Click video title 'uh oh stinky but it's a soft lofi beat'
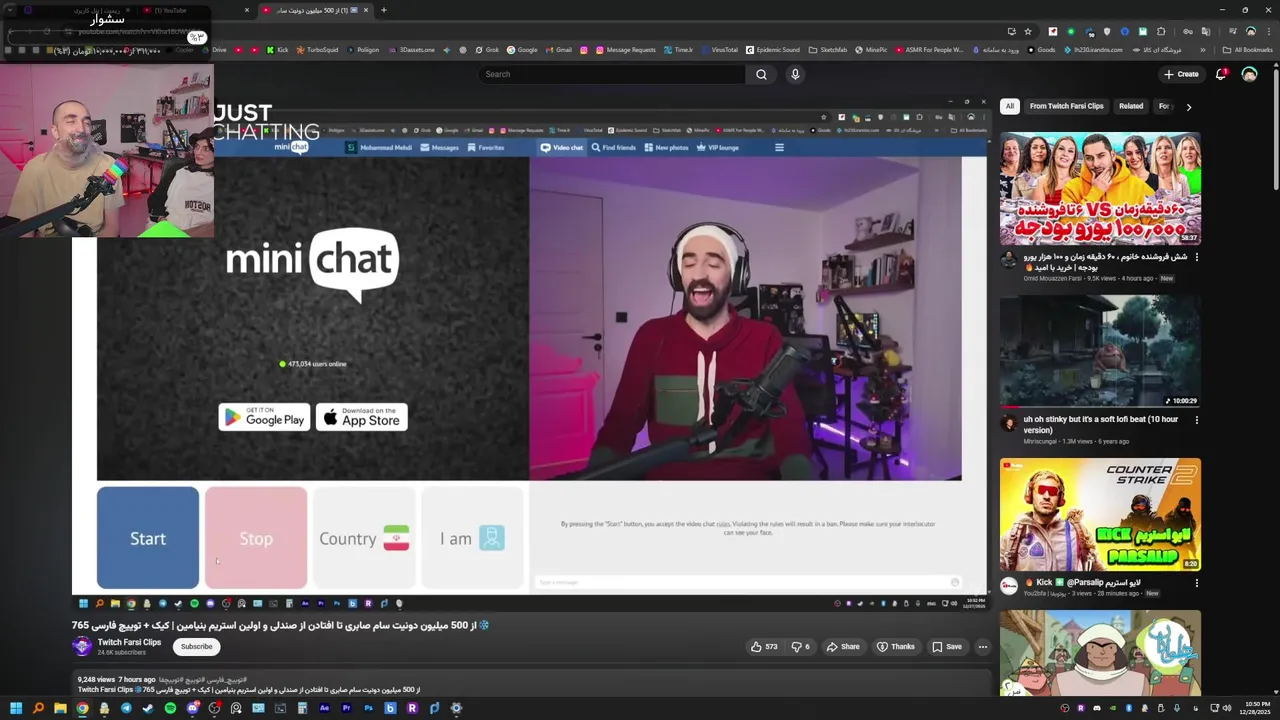1280x720 pixels. (x=1101, y=425)
